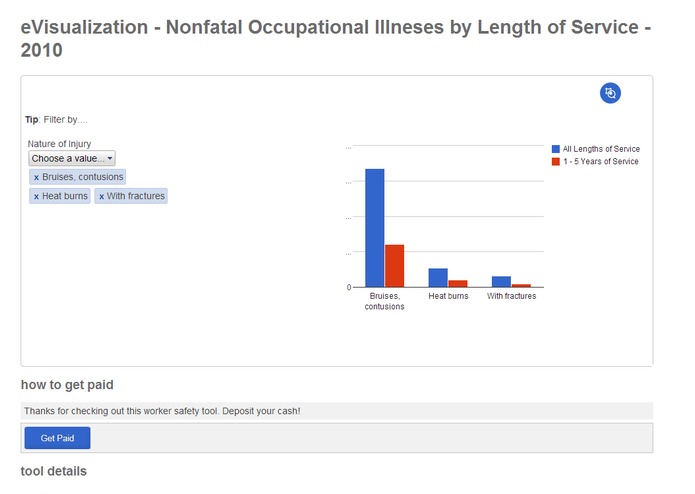Open the Choose a value dropdown
This screenshot has width=695, height=494.
coord(72,158)
